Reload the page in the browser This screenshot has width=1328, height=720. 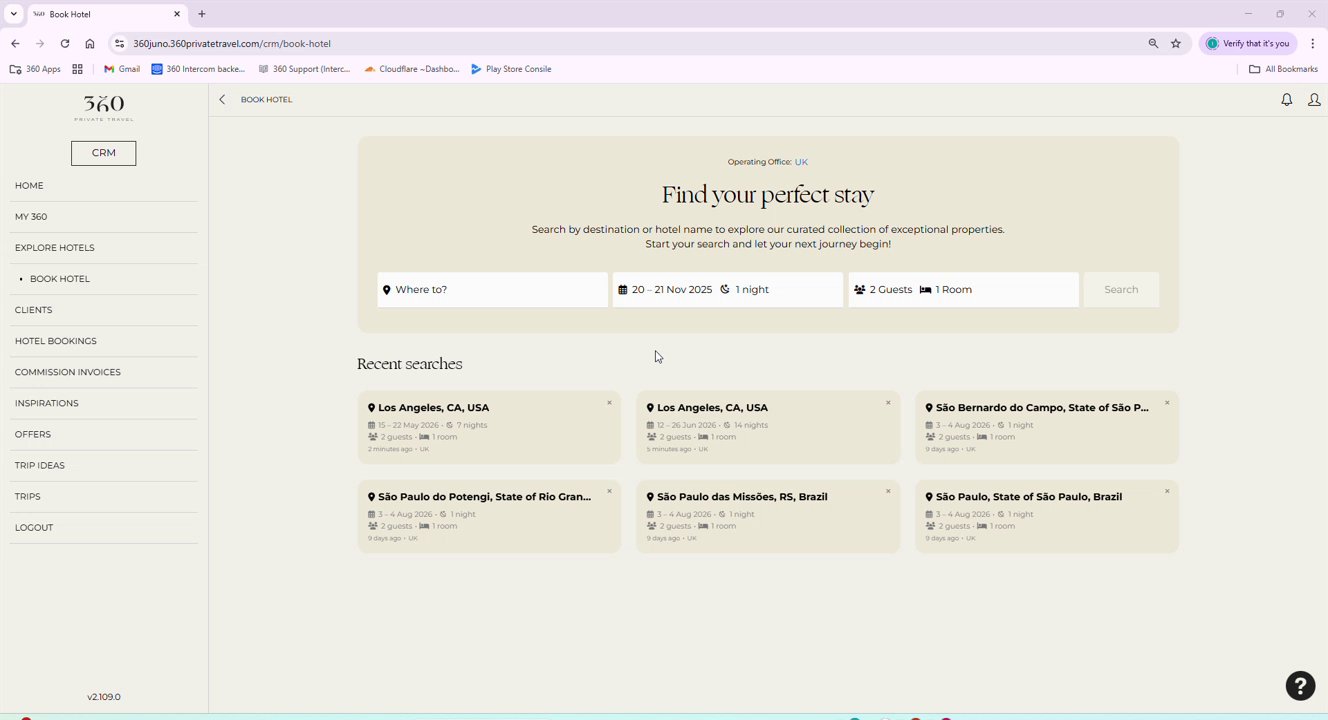point(65,44)
